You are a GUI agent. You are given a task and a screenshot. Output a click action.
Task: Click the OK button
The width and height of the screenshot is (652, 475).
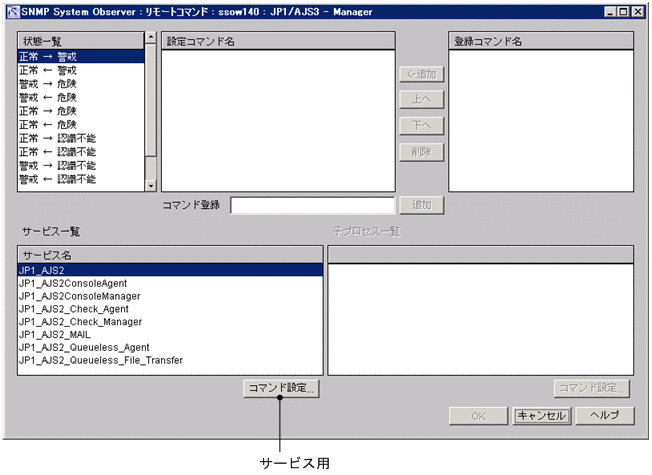[478, 416]
